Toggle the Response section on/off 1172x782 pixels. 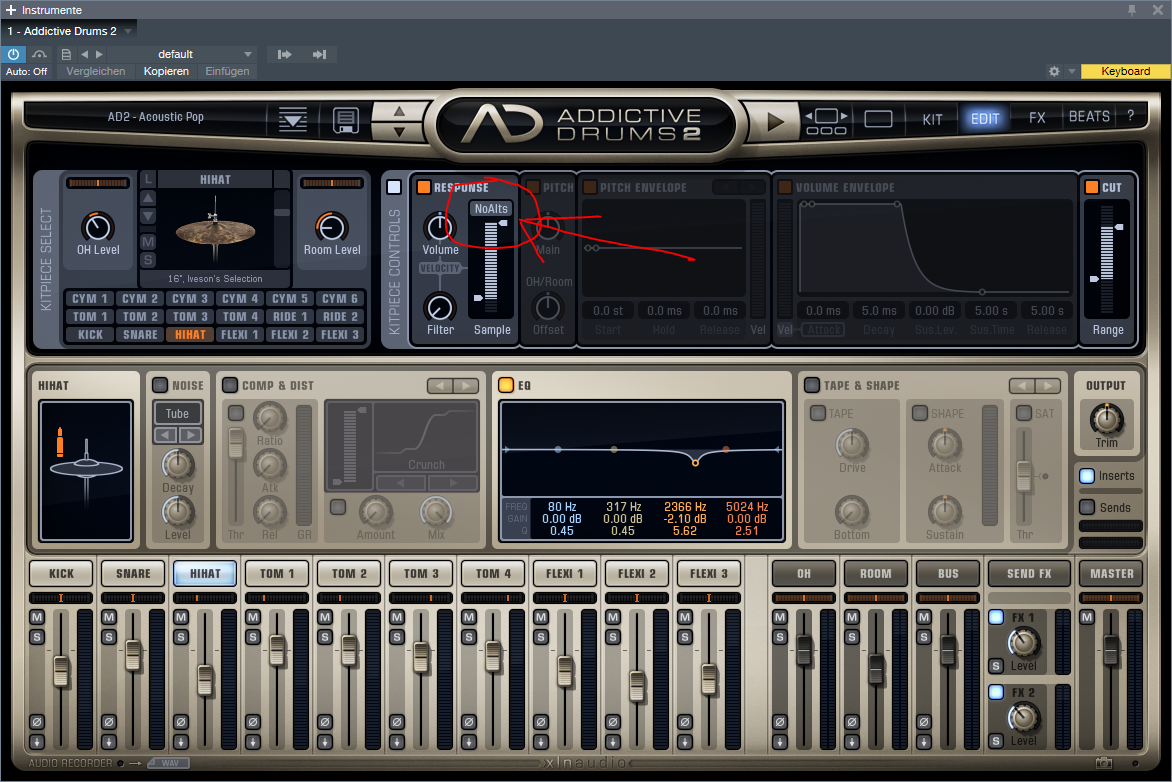(423, 187)
